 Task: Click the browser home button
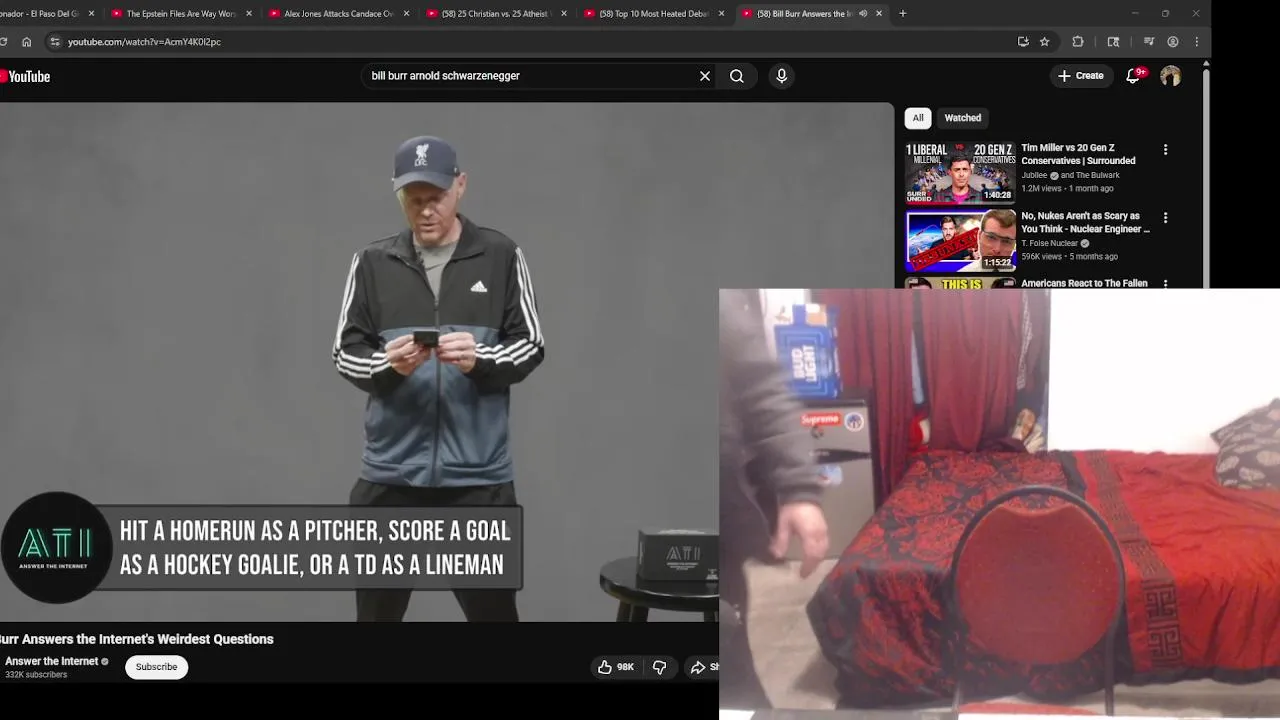(27, 42)
